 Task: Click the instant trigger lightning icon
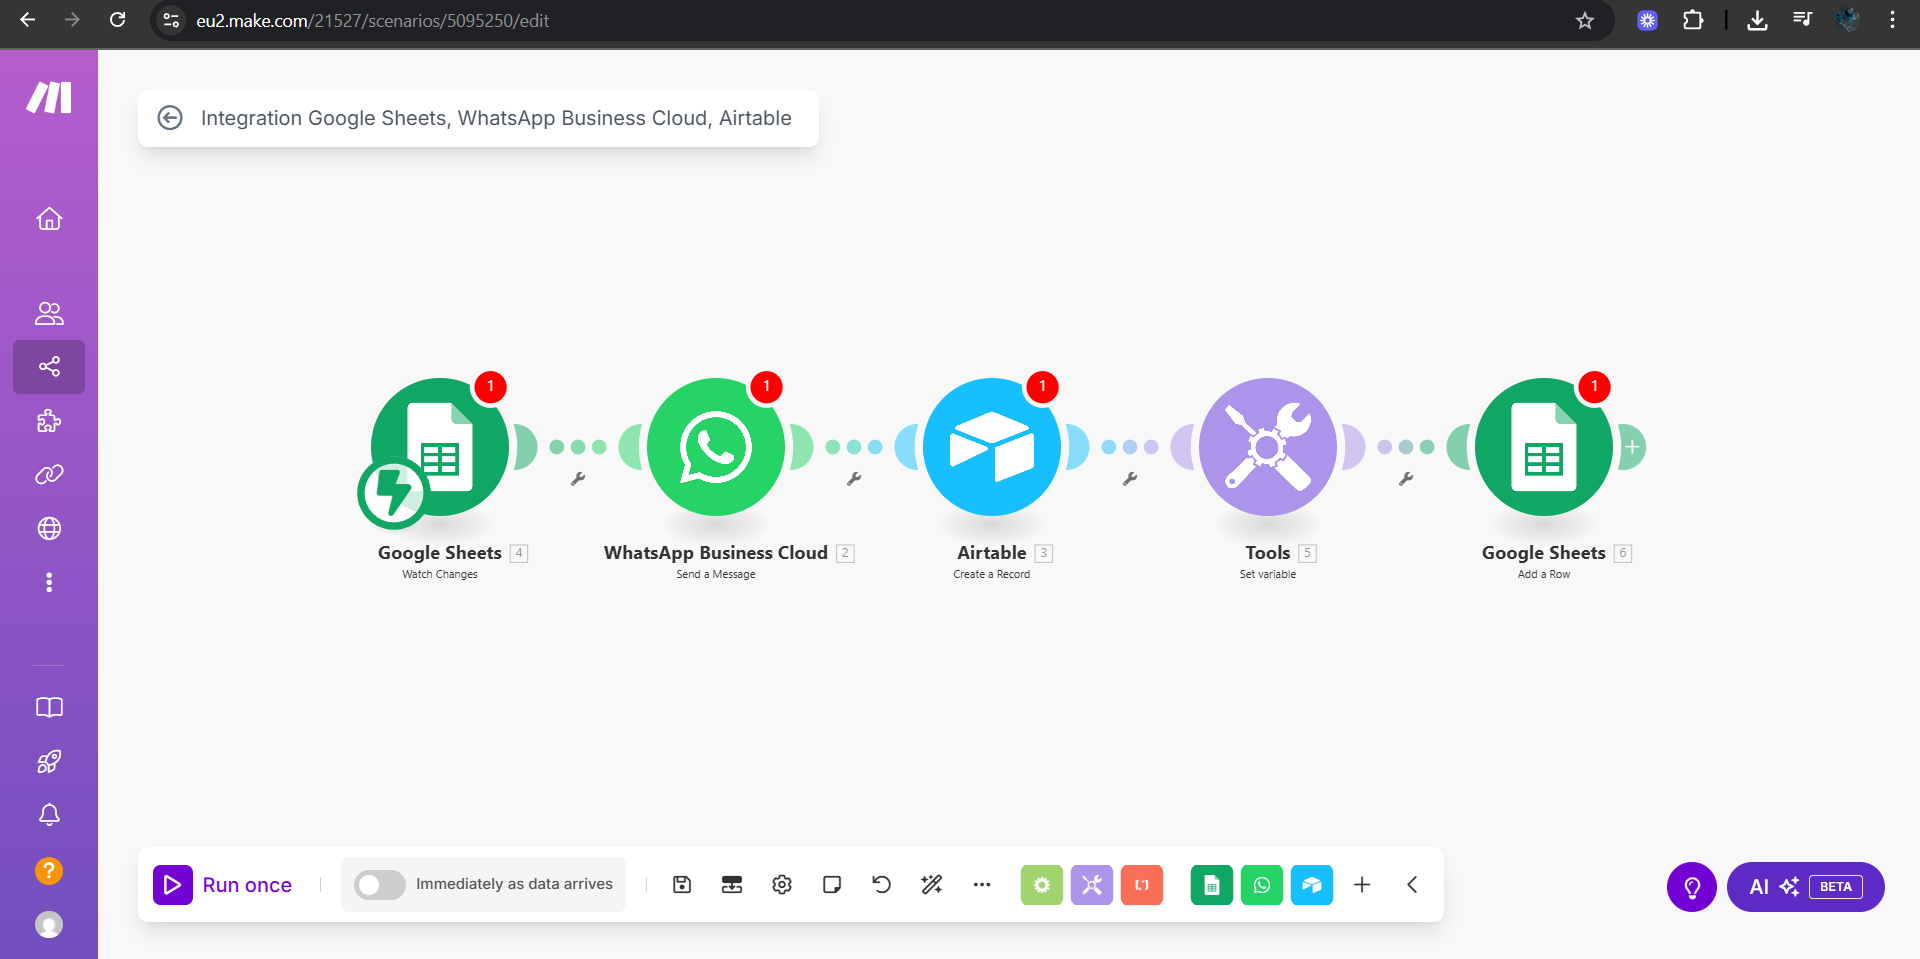tap(393, 493)
